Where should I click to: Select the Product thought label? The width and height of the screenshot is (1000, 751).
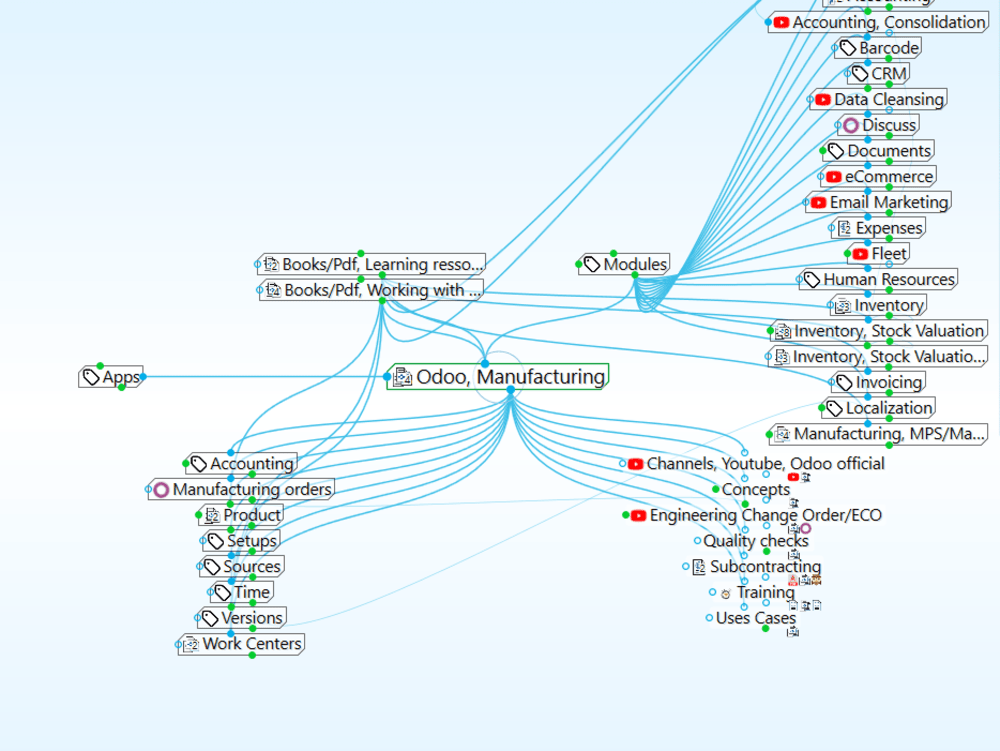tap(252, 515)
